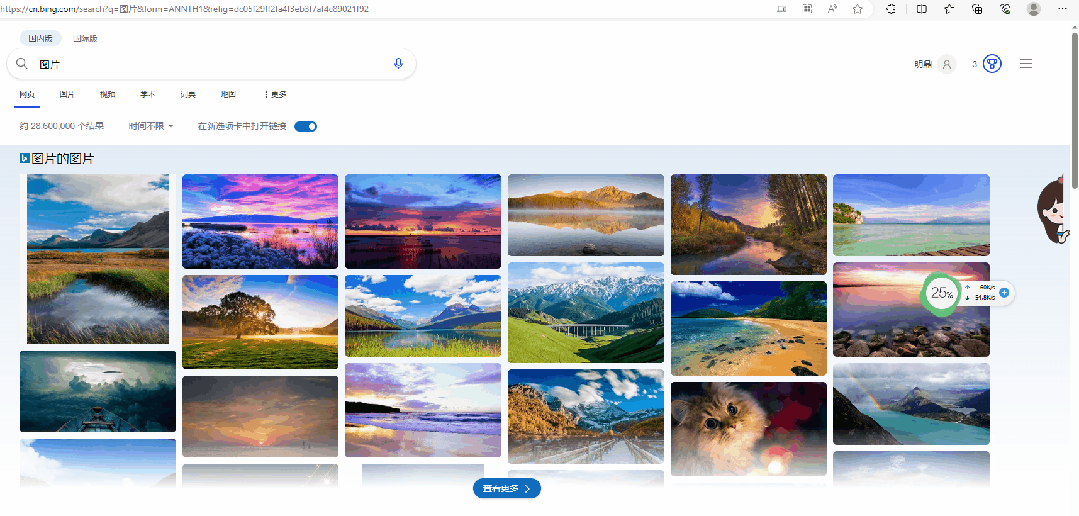Click the Microsoft Rewards trophy icon
This screenshot has height=516, width=1079.
[x=992, y=64]
